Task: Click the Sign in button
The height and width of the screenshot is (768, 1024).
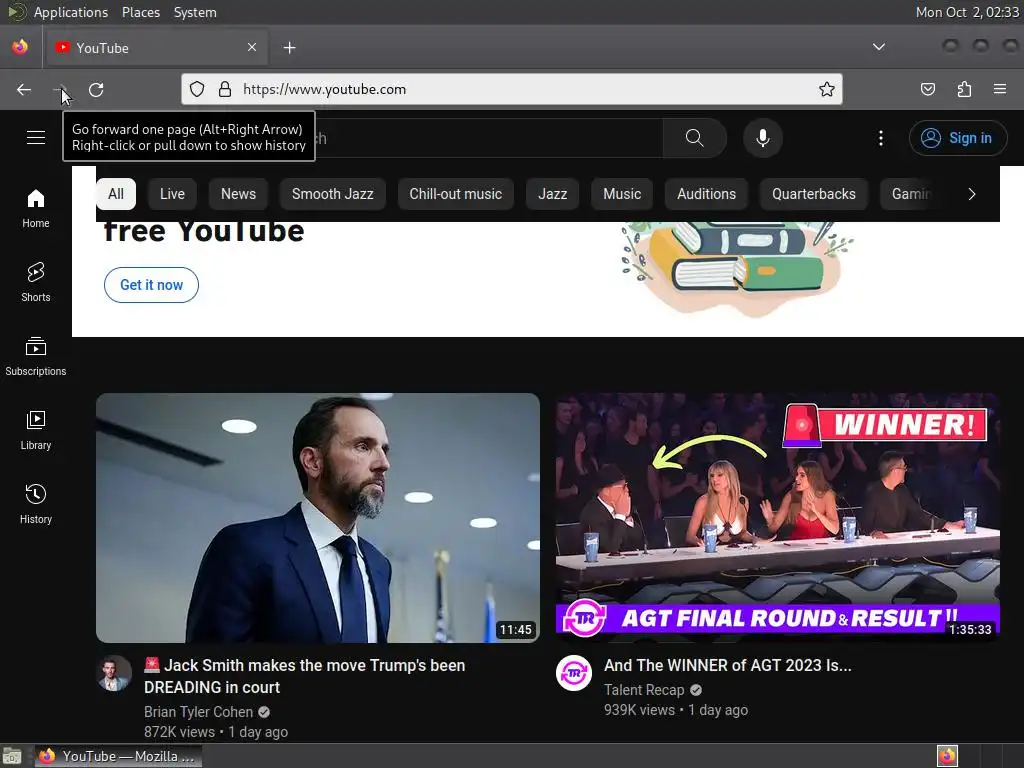Action: pos(957,138)
